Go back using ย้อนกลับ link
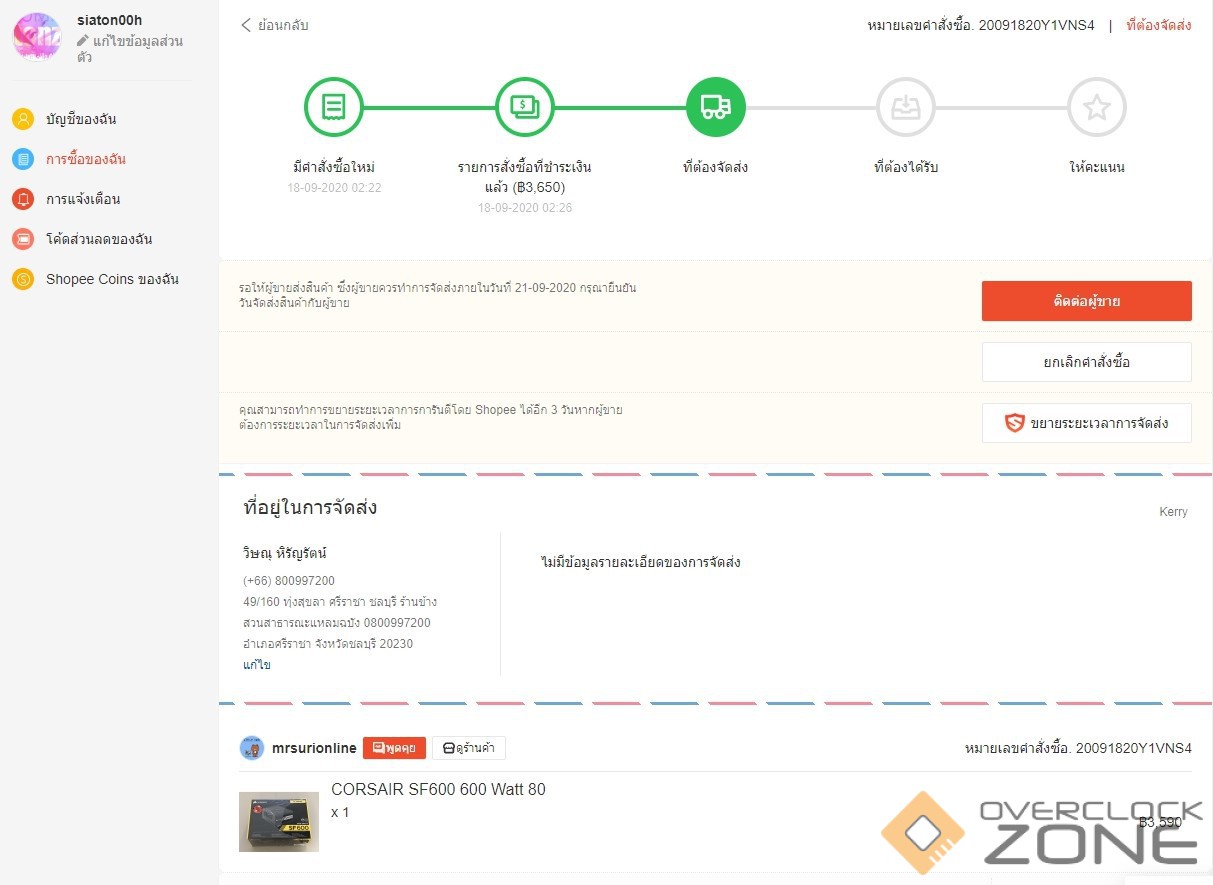 [275, 25]
